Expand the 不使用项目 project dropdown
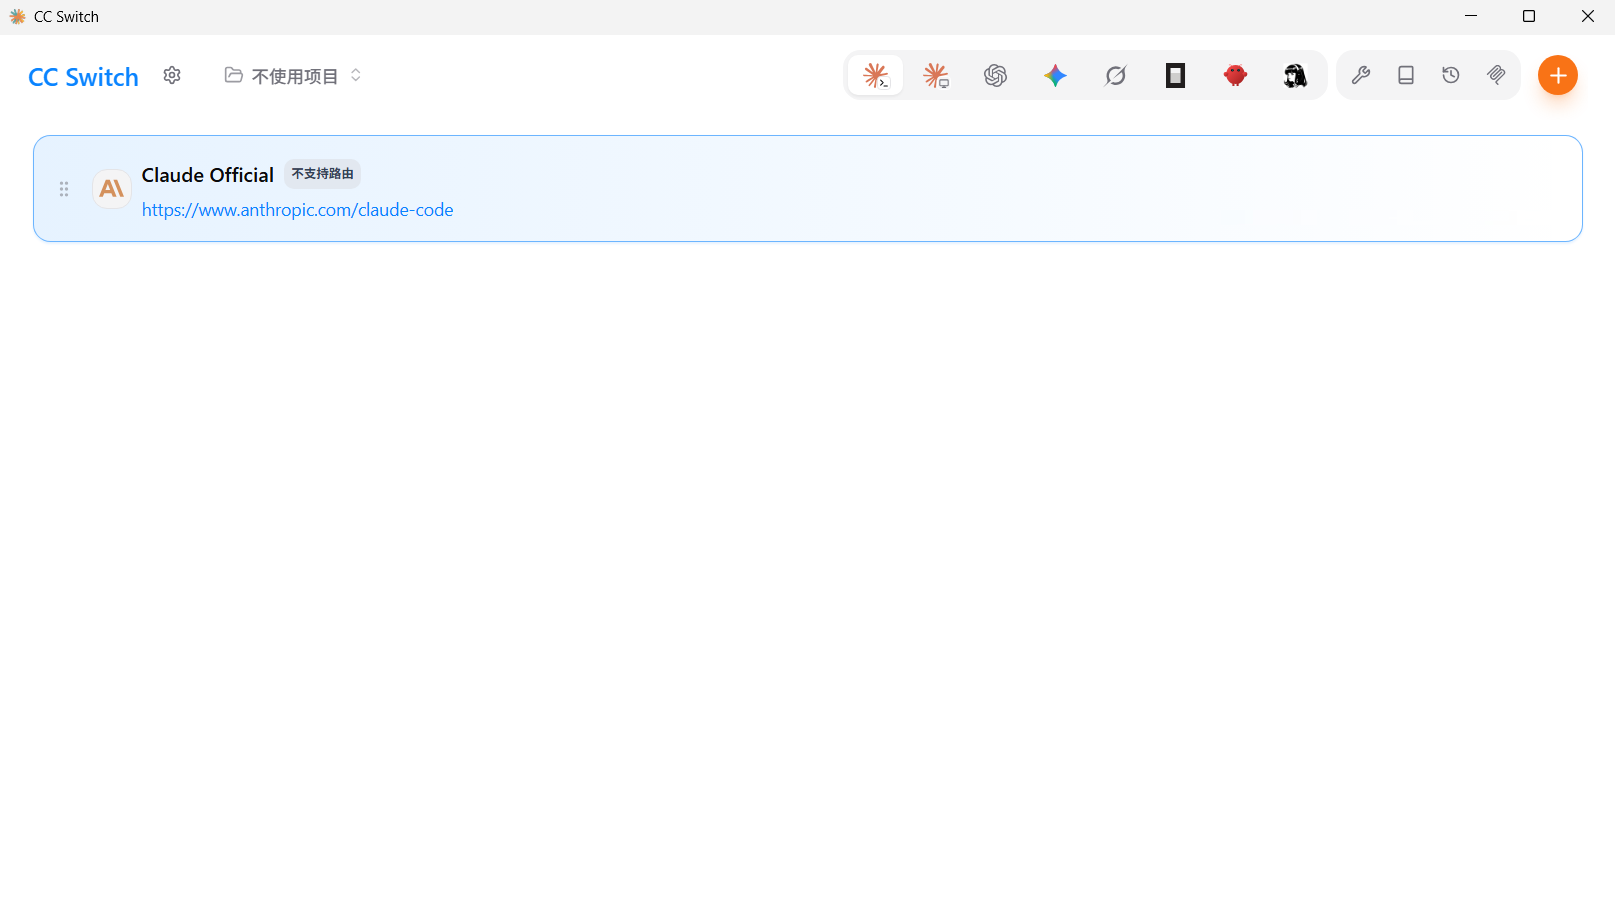The image size is (1615, 919). coord(294,76)
